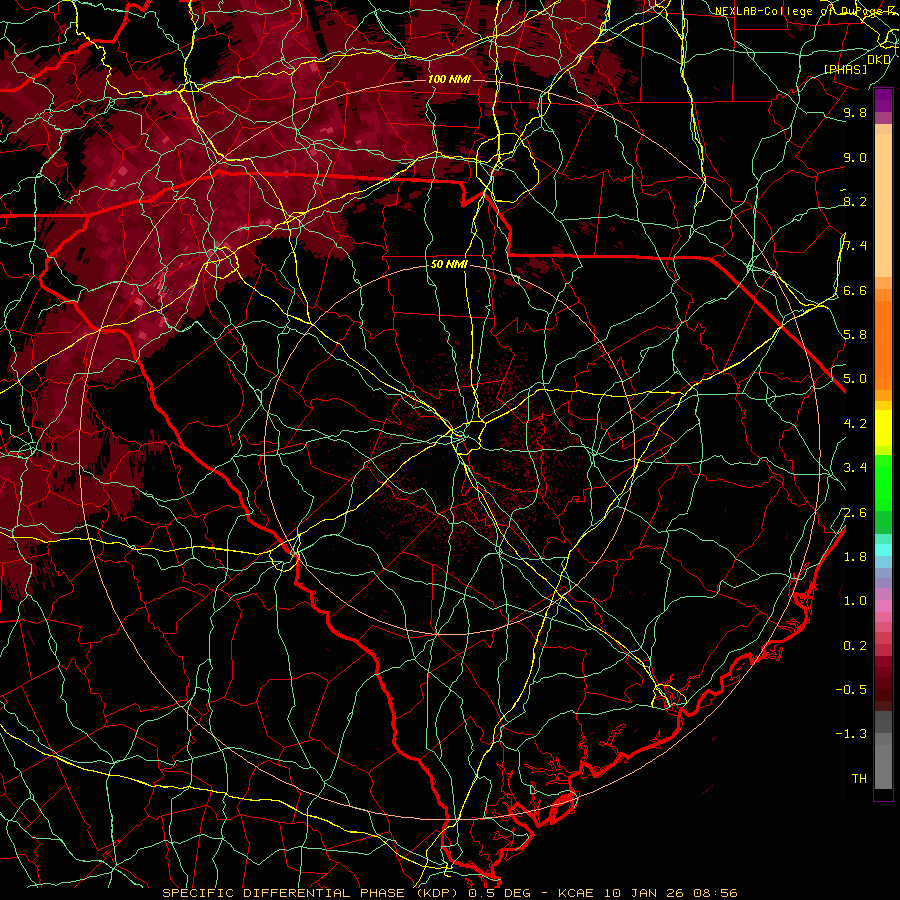The image size is (900, 900).
Task: Click the 1.0 value on the color scale
Action: point(855,601)
